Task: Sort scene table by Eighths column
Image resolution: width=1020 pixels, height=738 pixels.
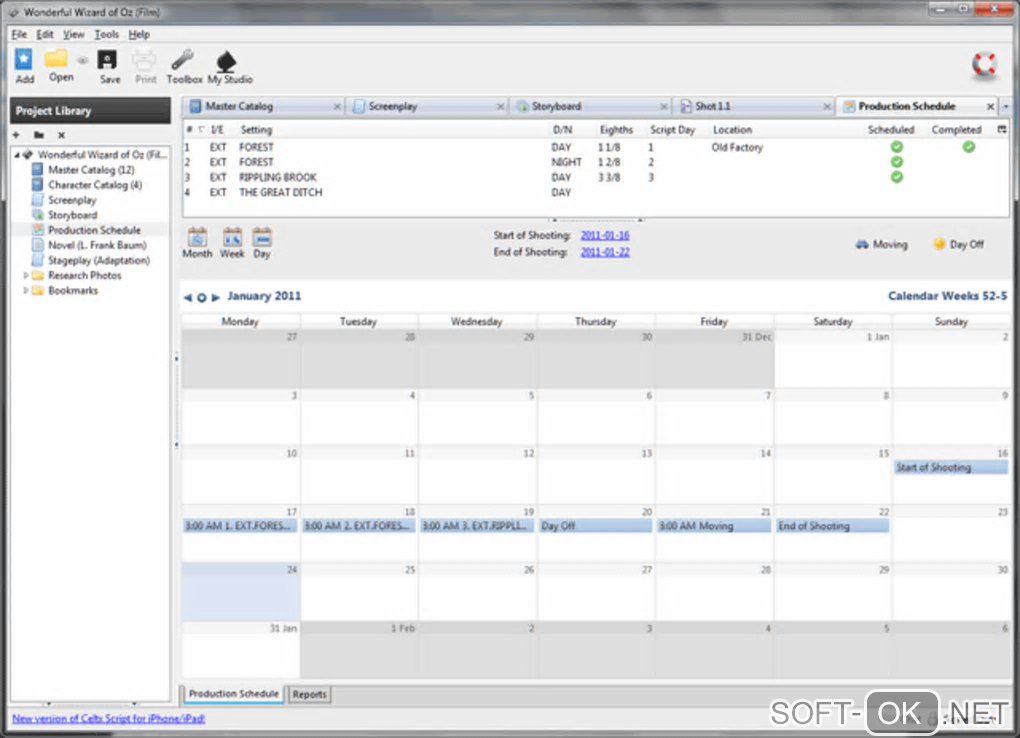Action: (616, 130)
